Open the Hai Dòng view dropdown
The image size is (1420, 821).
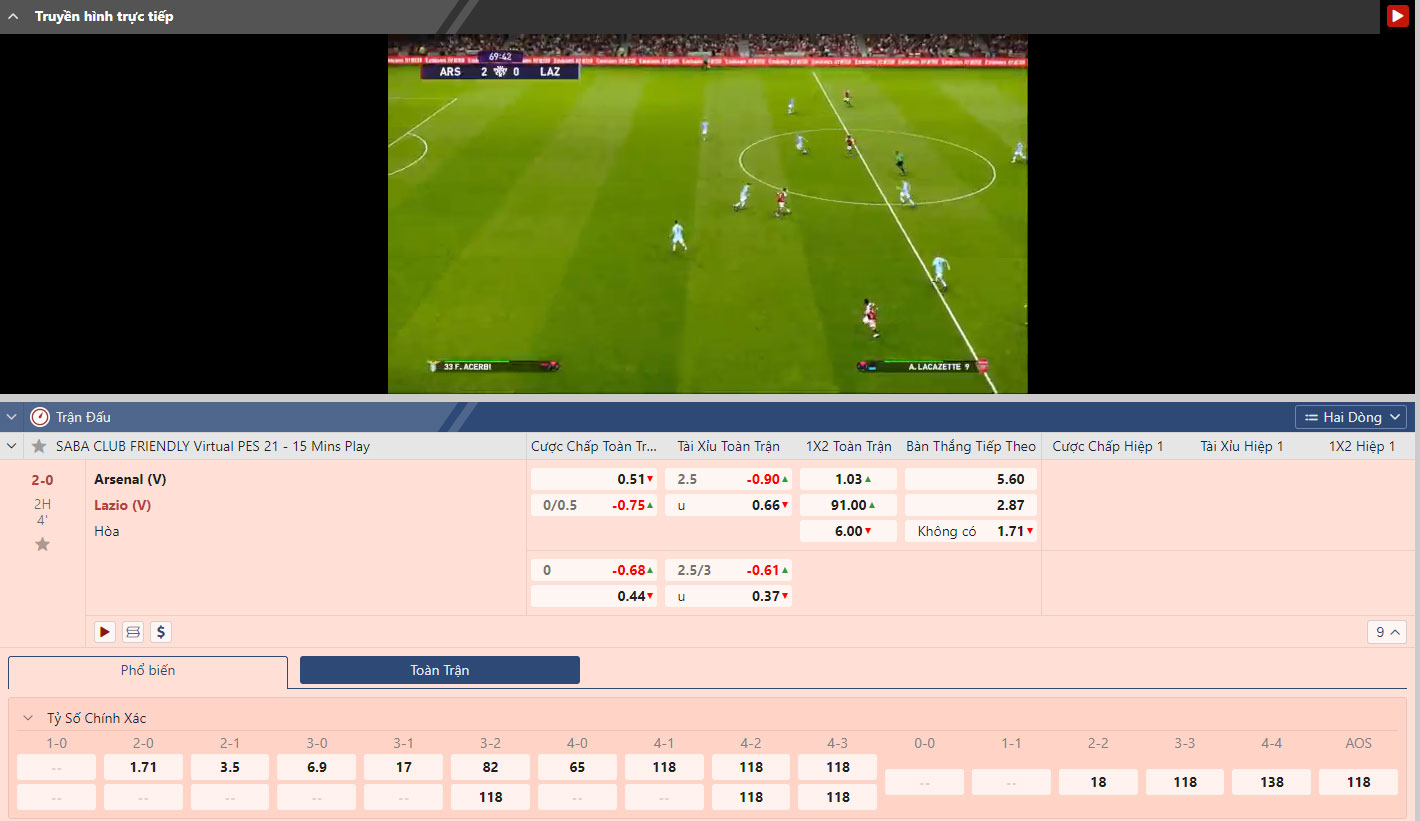1351,417
